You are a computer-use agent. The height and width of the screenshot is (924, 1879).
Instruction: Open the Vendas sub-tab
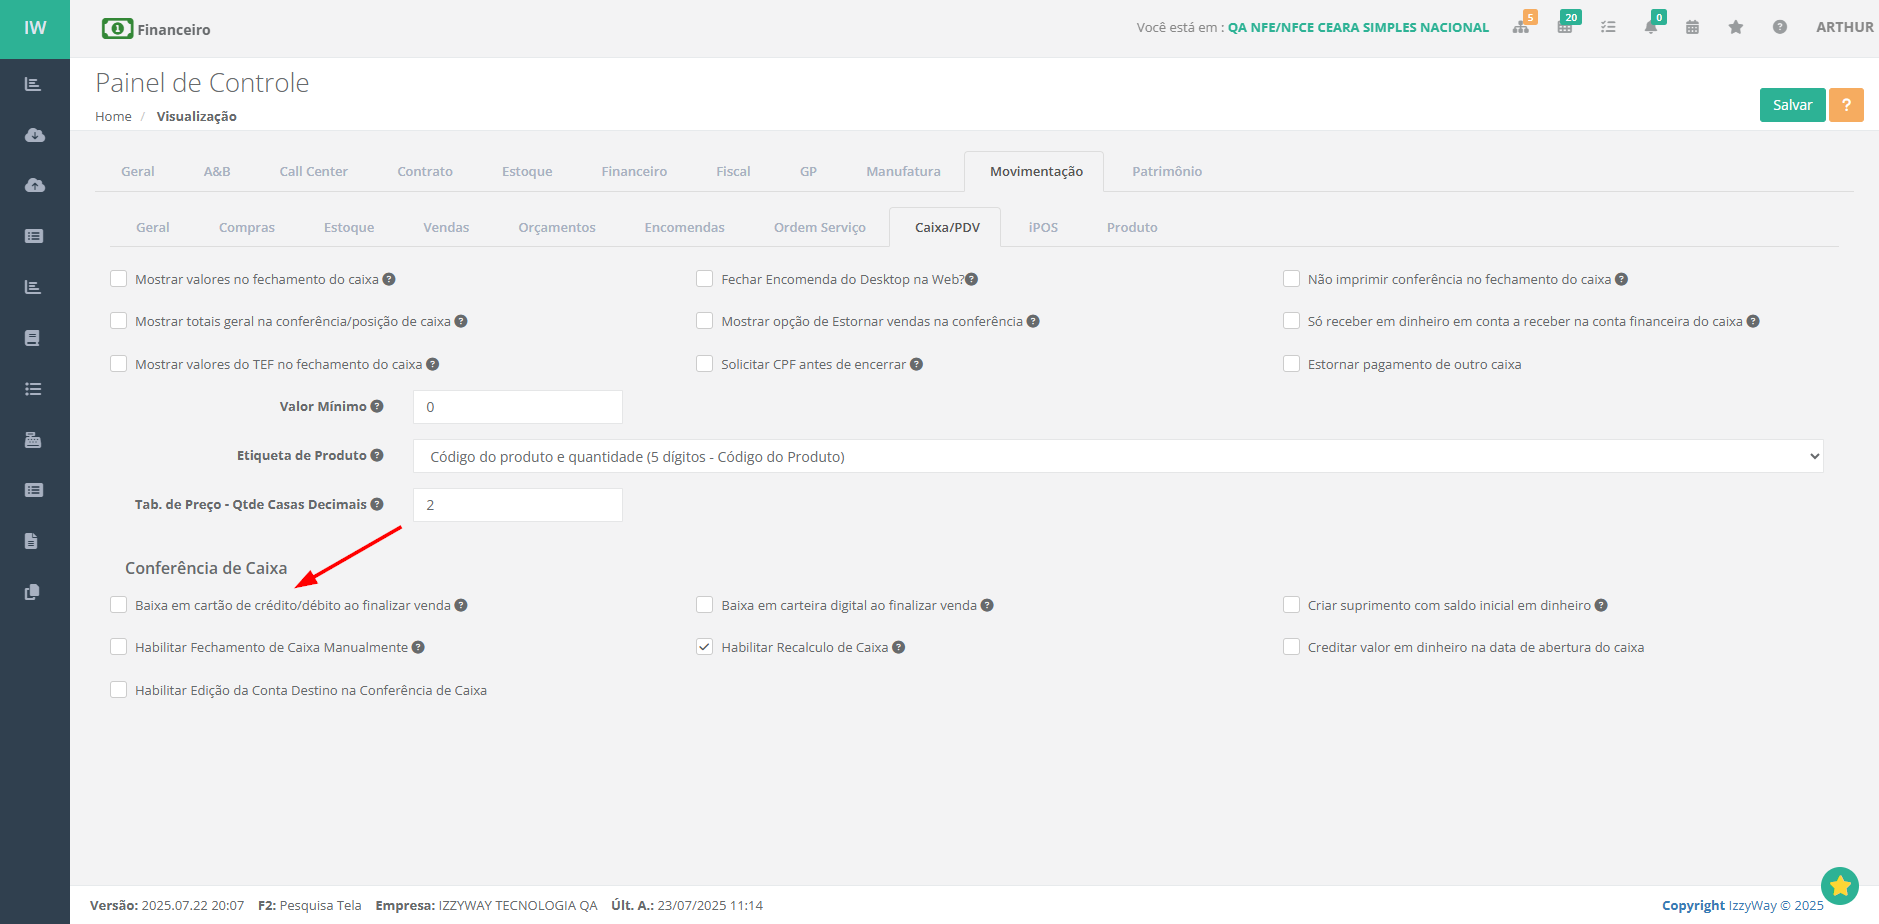click(446, 227)
